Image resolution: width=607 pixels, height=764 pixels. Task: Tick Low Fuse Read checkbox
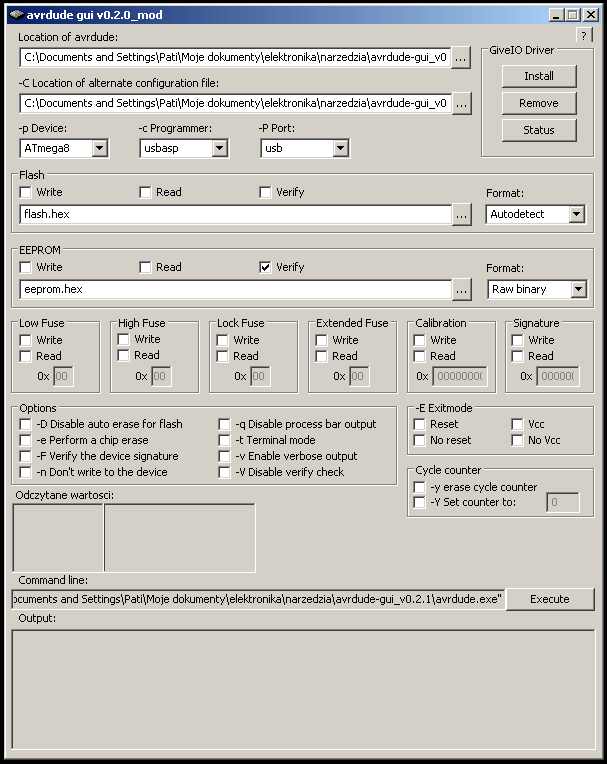[x=25, y=356]
